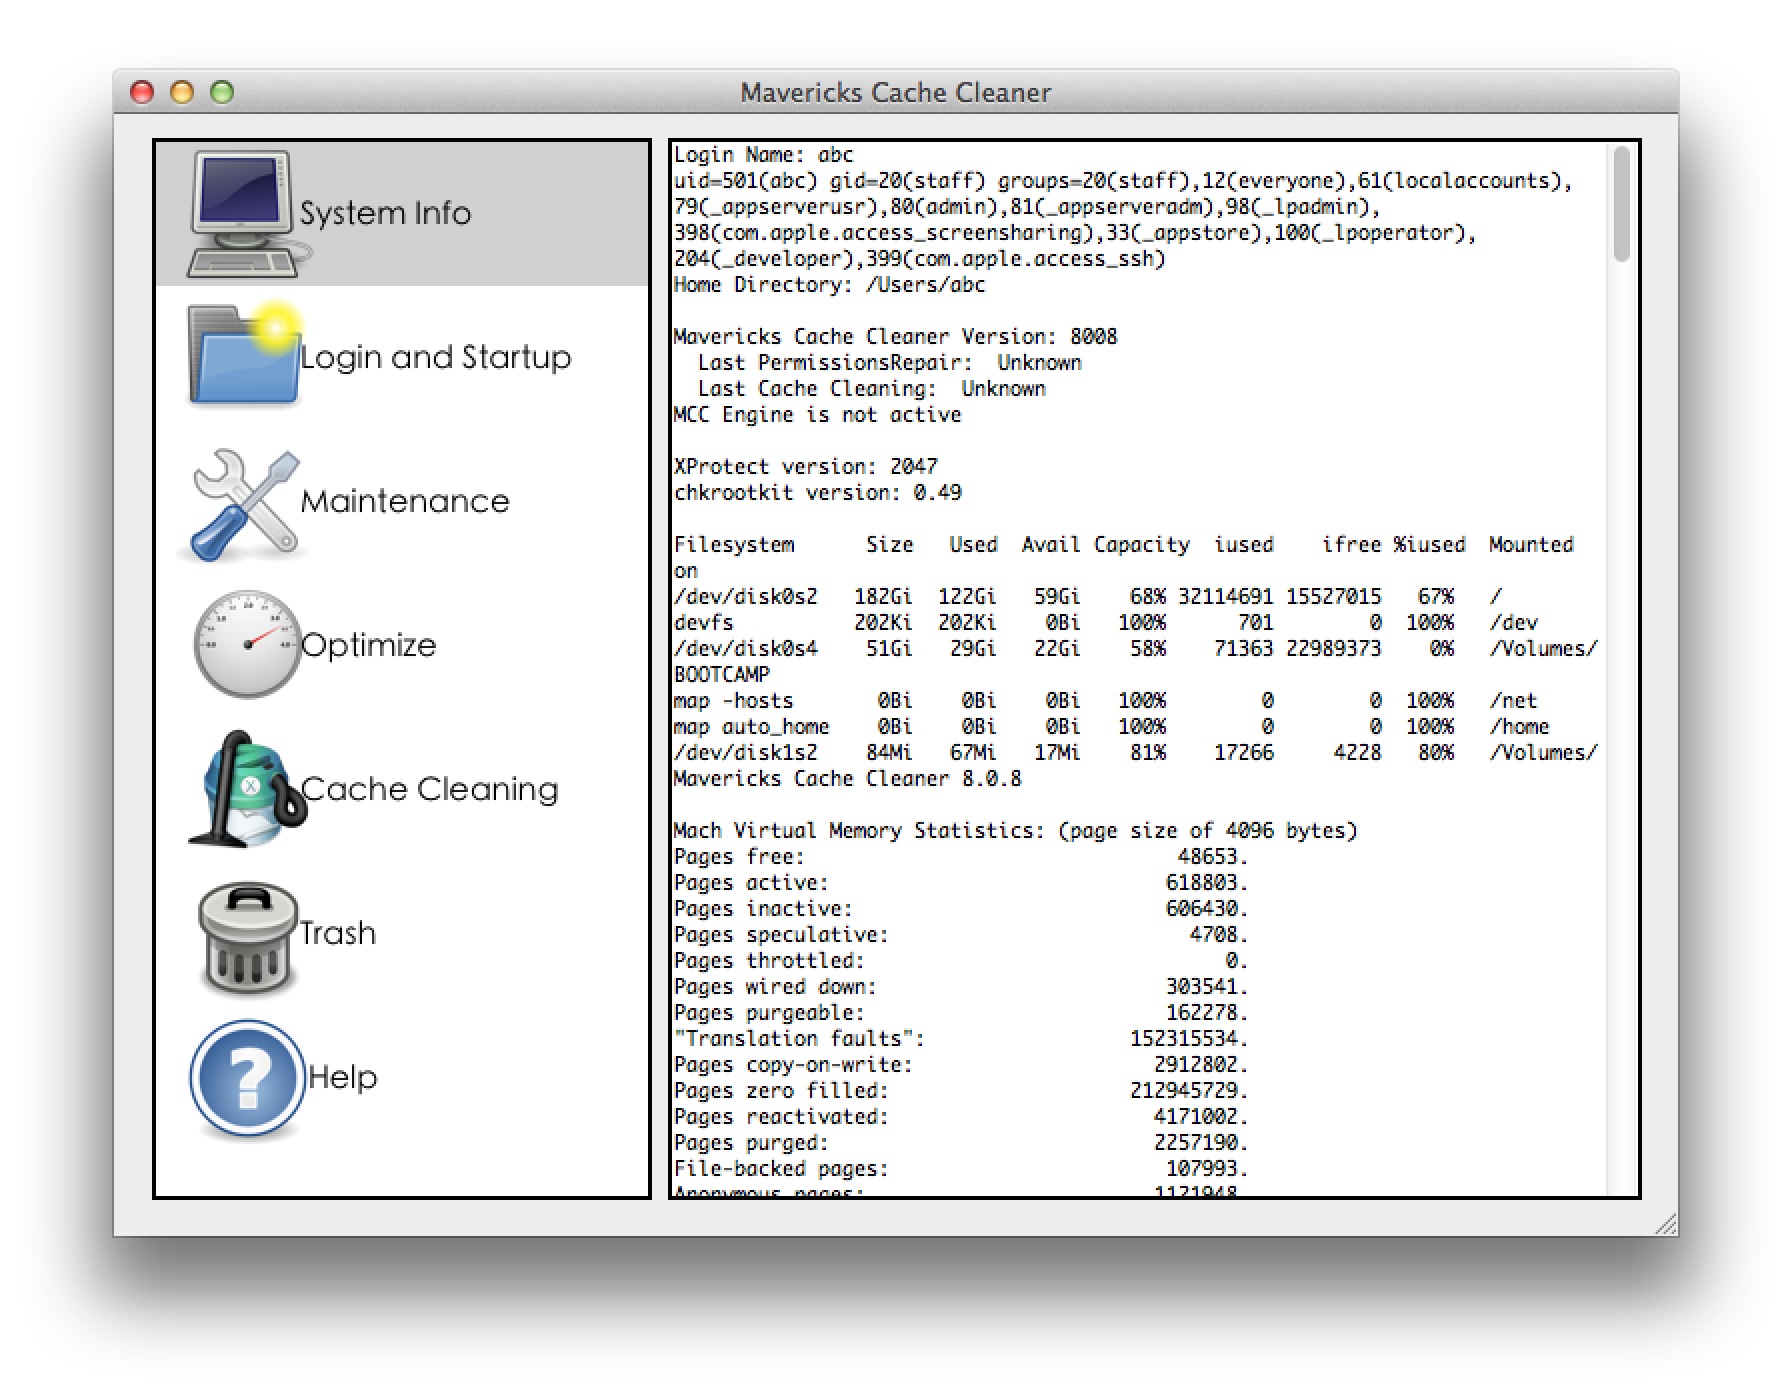
Task: Click the 'Mounted' column header text
Action: coord(1531,545)
